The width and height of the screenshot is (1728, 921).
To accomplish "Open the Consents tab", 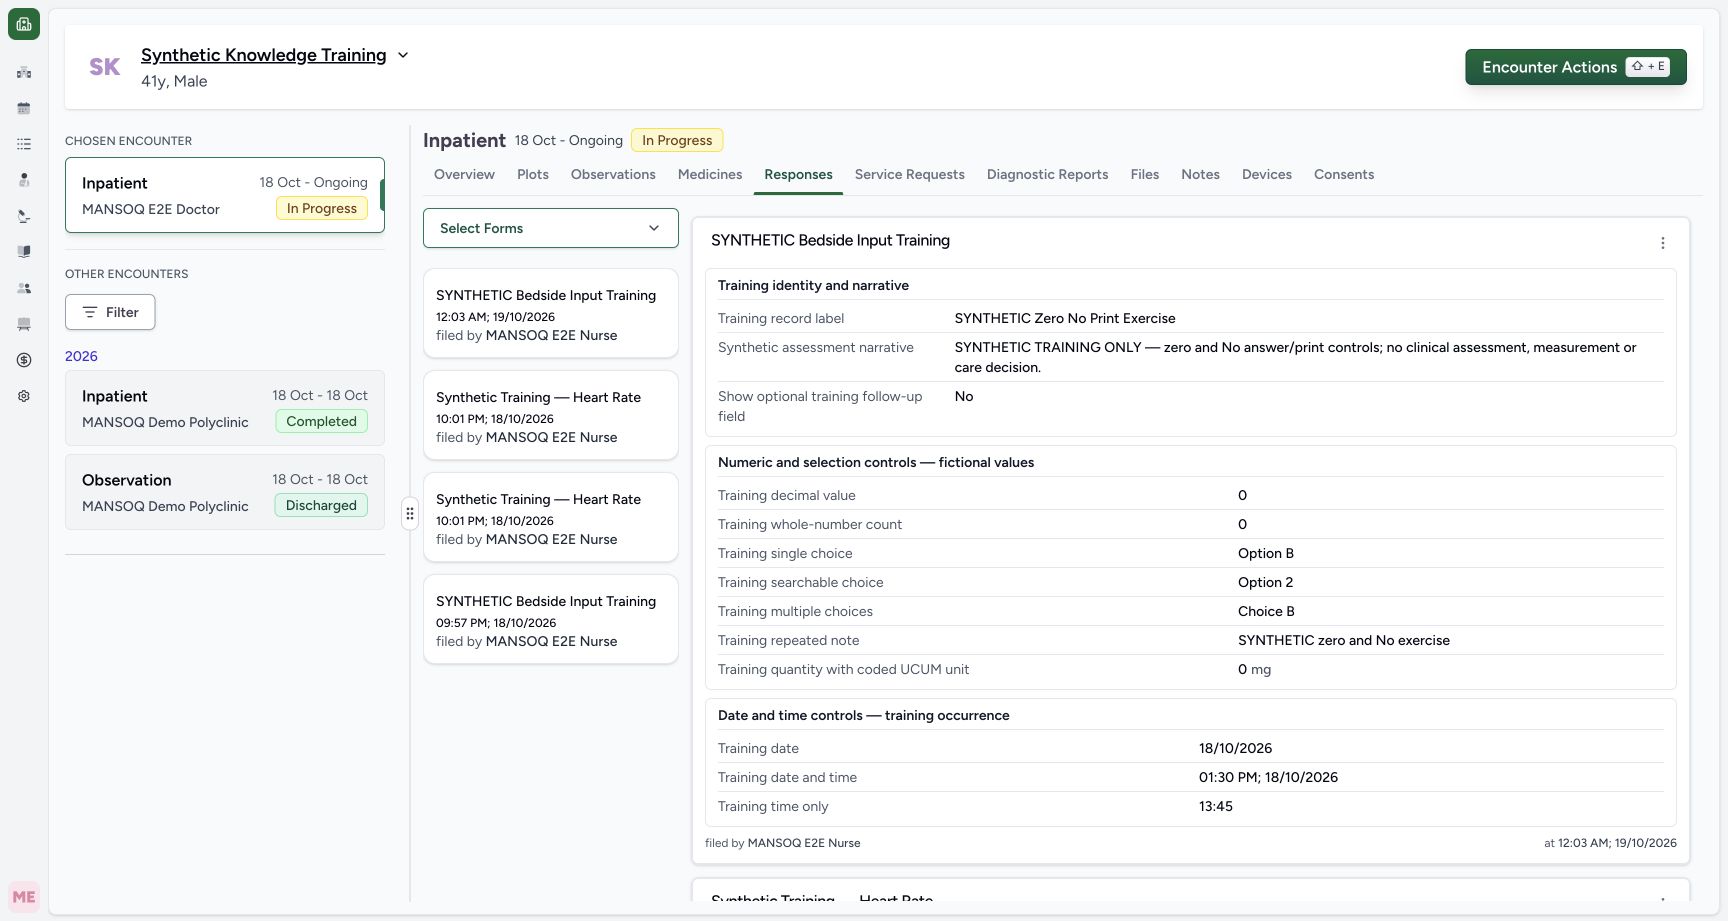I will (x=1344, y=174).
